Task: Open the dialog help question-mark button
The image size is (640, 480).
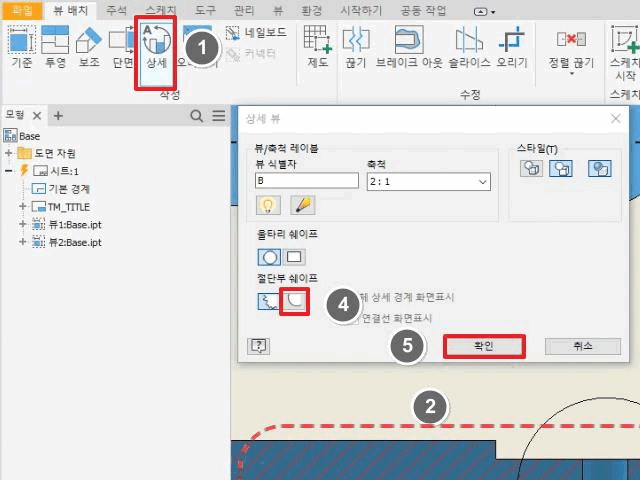Action: (x=258, y=347)
